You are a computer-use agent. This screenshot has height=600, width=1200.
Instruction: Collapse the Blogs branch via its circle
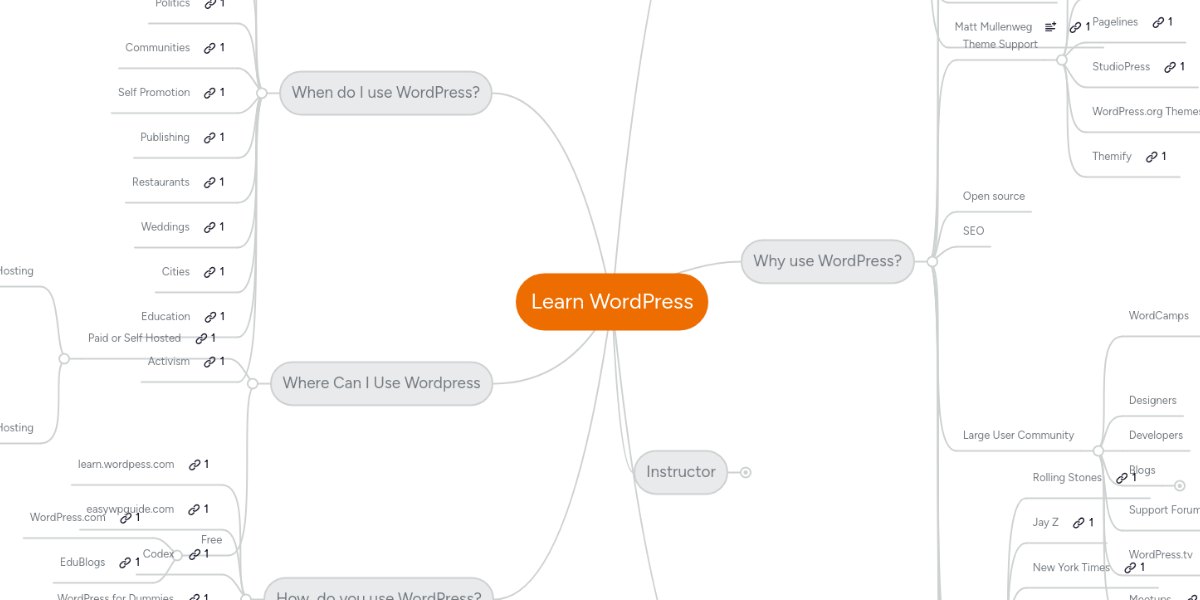click(1179, 486)
